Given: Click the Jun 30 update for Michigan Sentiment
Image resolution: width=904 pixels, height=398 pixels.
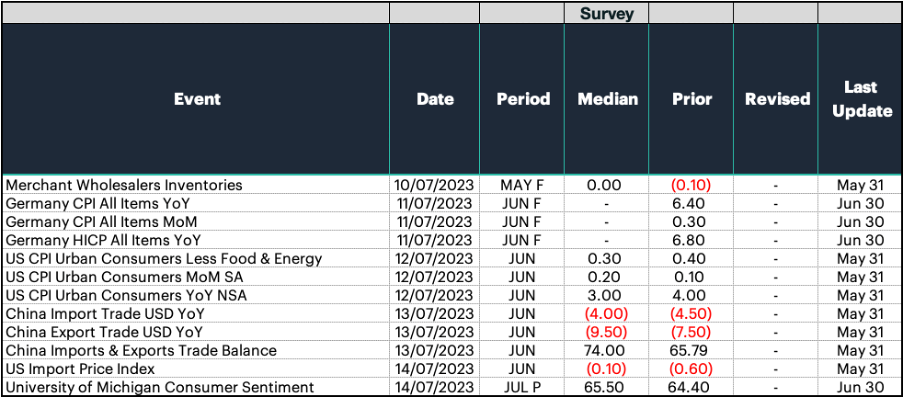Looking at the screenshot, I should pos(860,387).
